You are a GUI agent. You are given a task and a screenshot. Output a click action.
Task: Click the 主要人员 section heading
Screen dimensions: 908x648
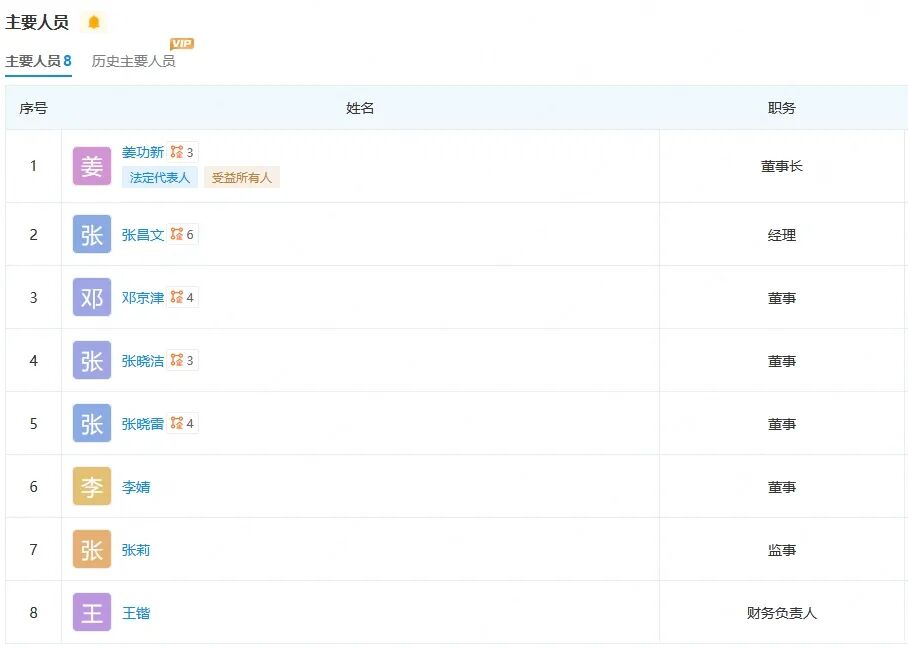click(x=37, y=23)
